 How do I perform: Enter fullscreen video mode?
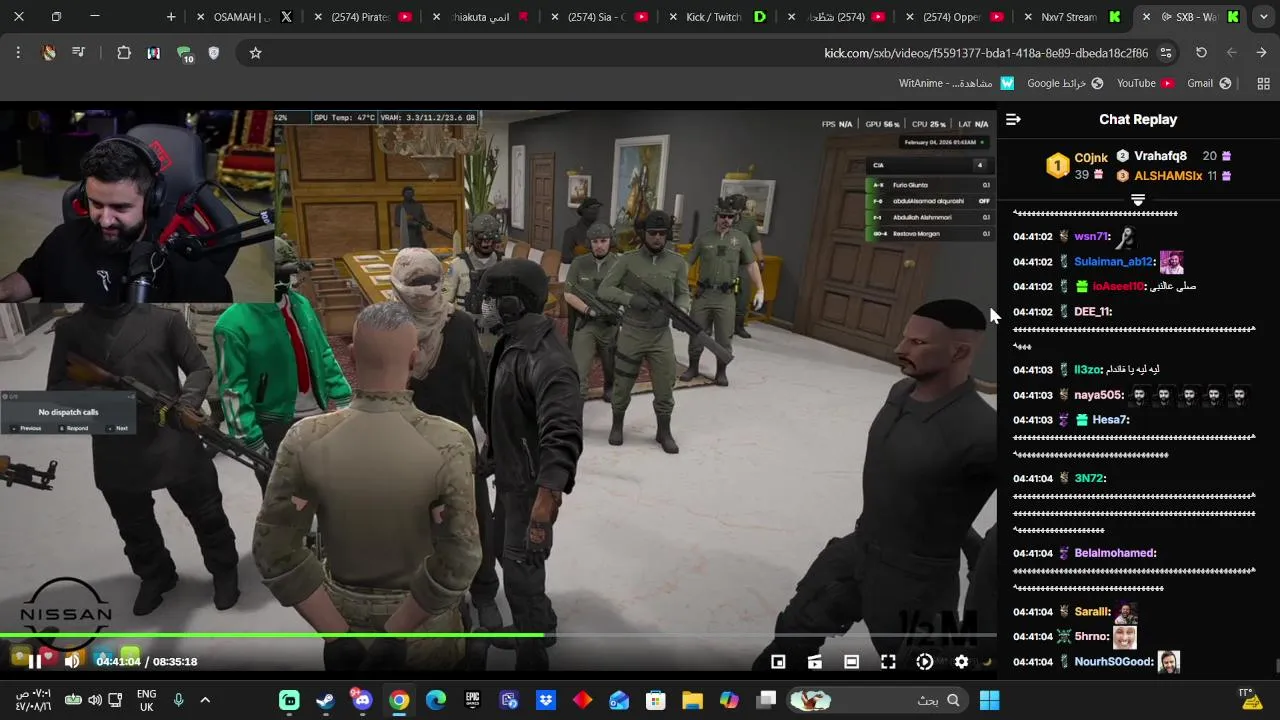(888, 661)
